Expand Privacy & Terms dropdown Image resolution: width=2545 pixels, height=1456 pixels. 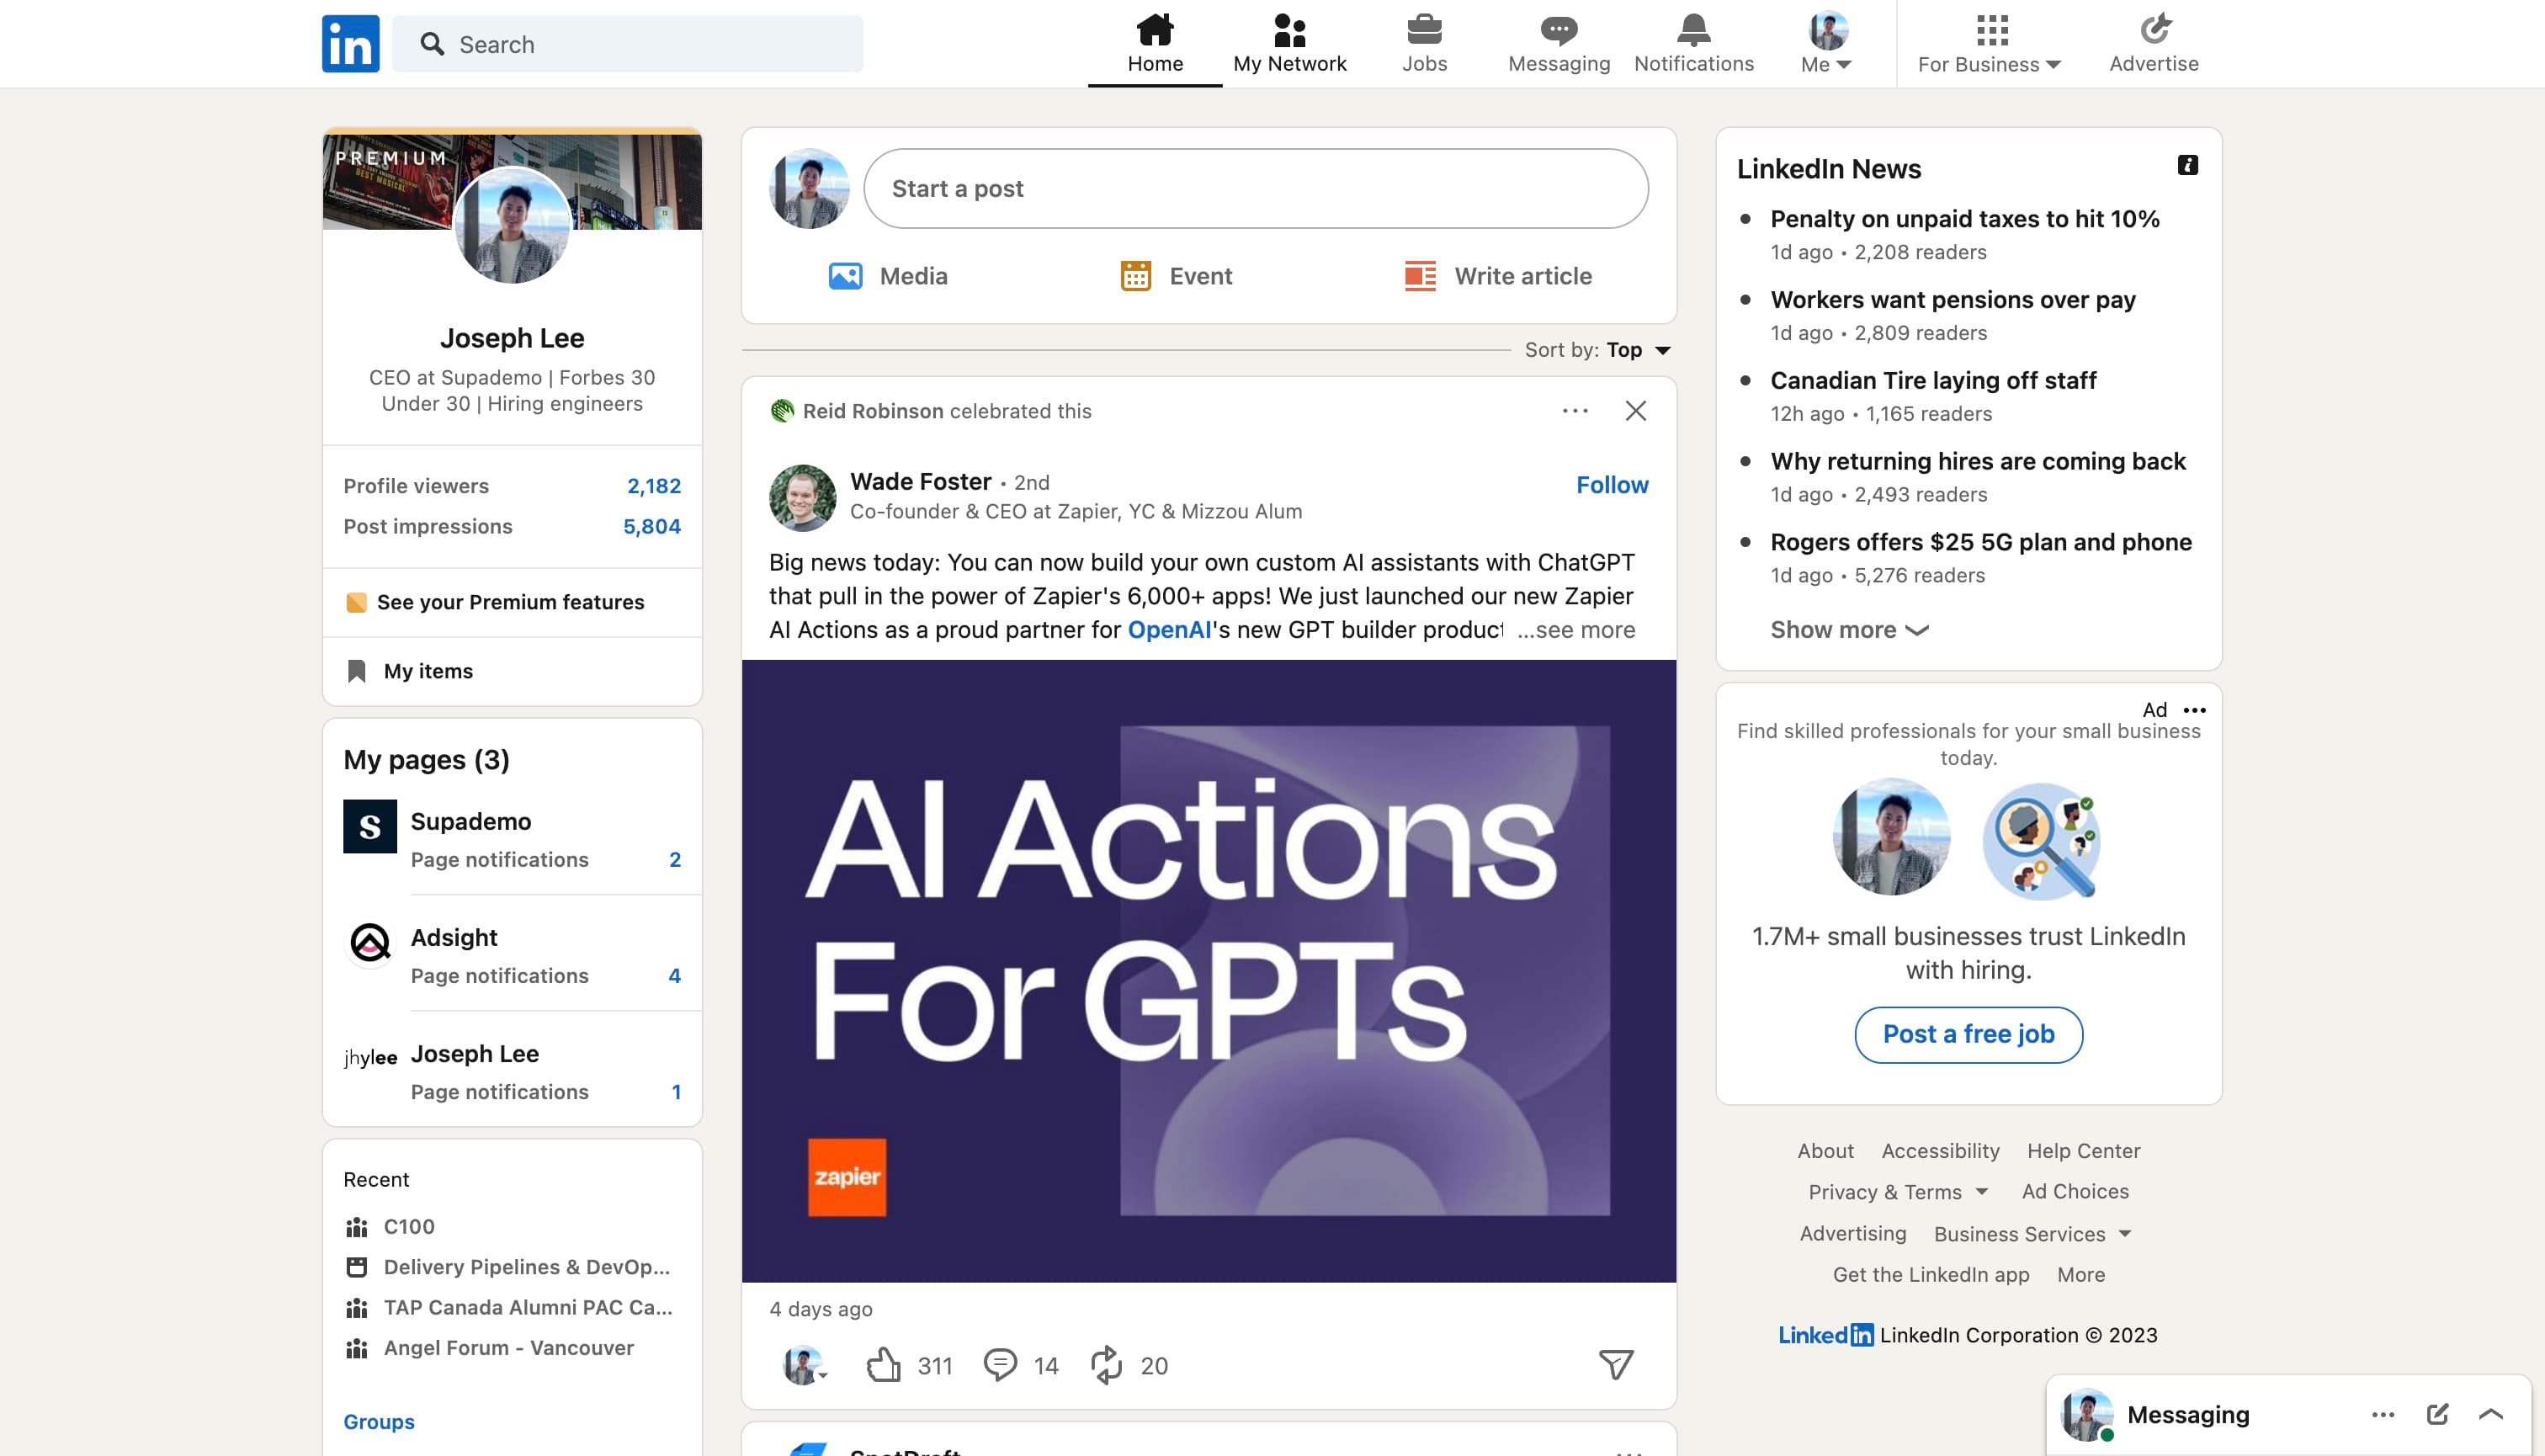coord(1898,1192)
